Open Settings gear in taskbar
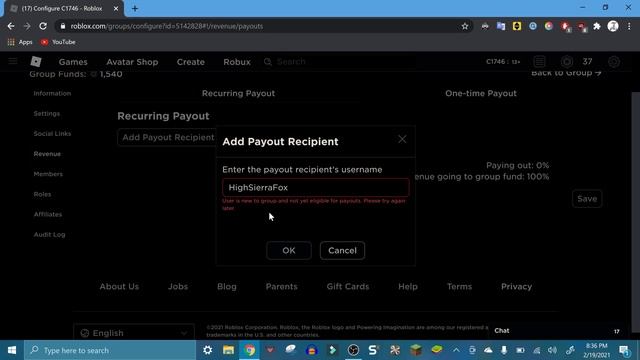Screen dimensions: 640x360 (x=207, y=350)
